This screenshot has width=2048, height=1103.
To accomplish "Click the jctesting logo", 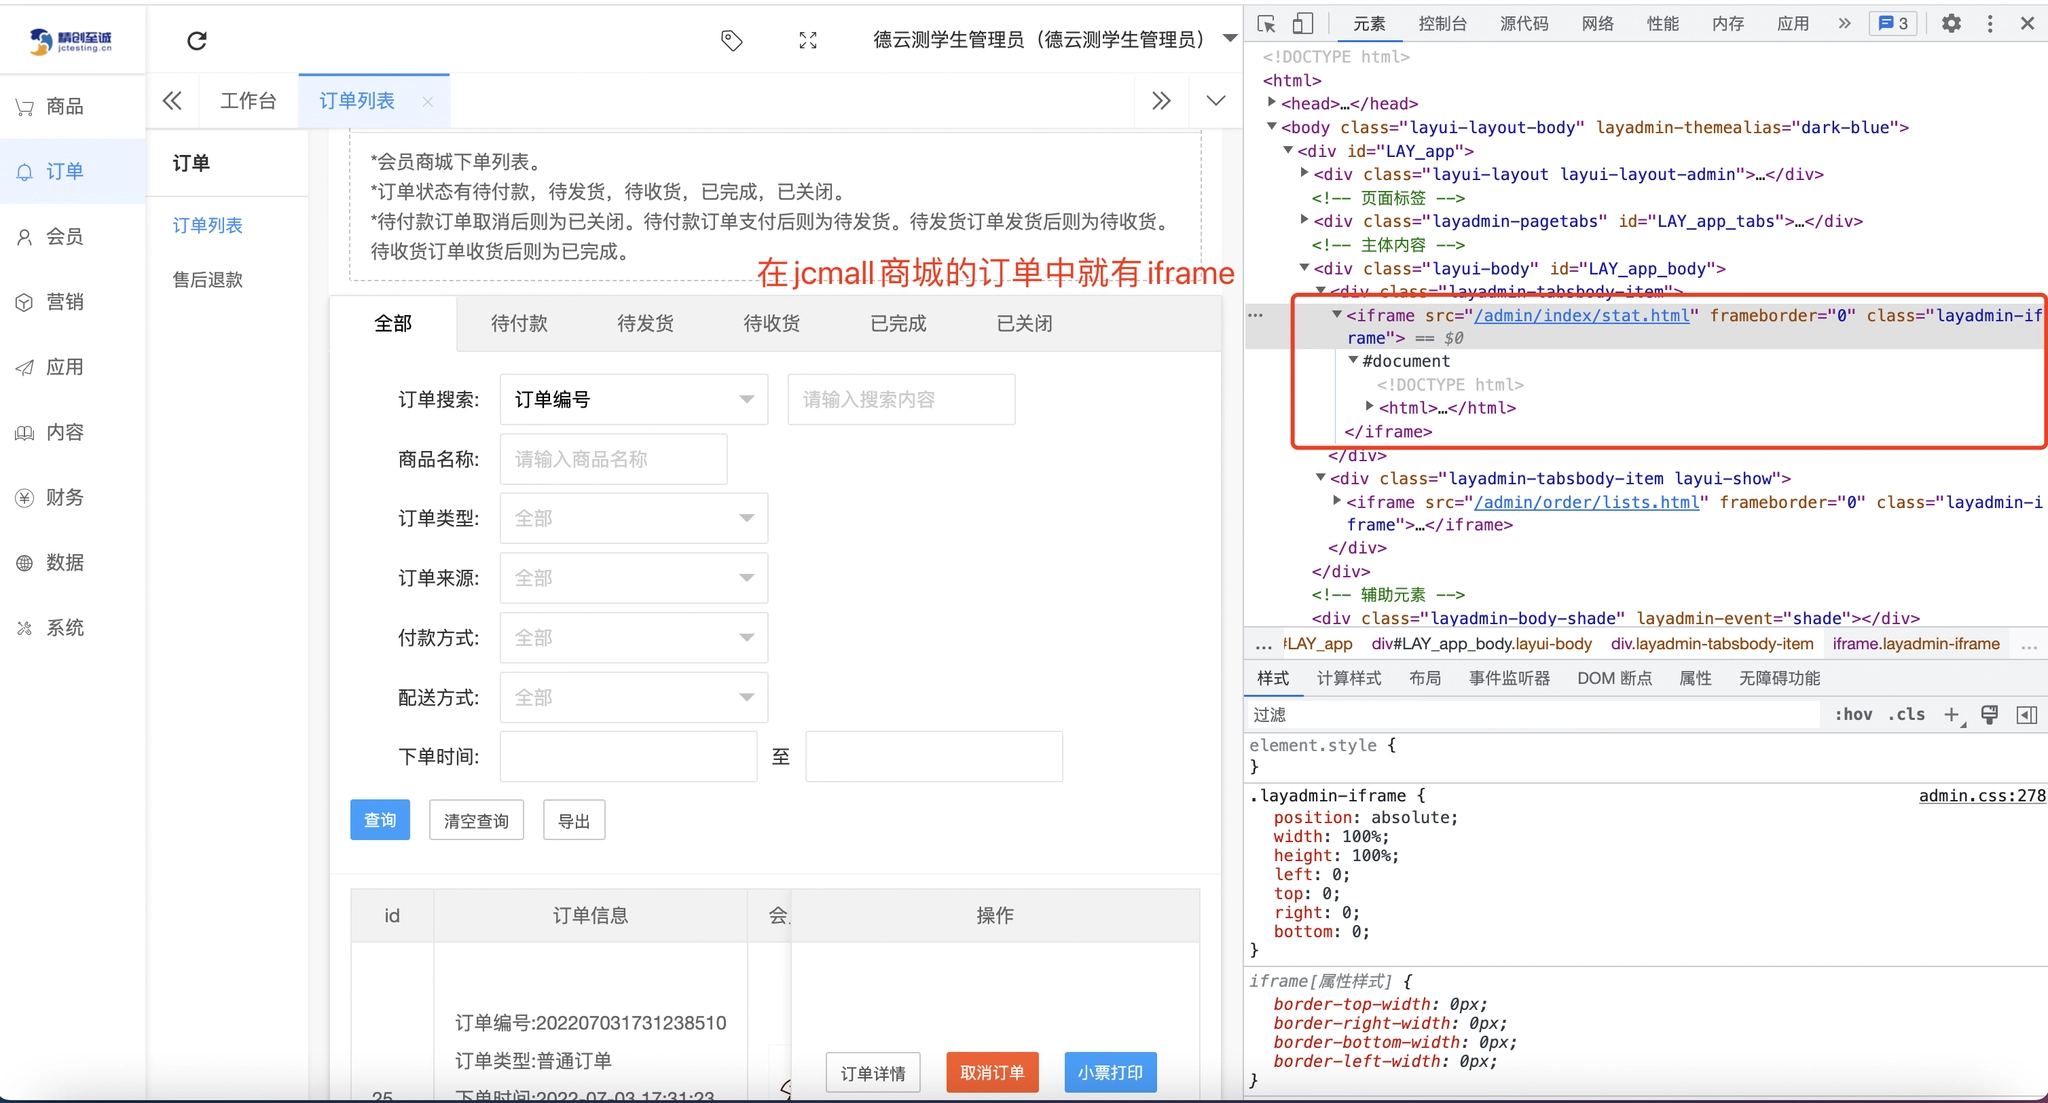I will [x=72, y=40].
